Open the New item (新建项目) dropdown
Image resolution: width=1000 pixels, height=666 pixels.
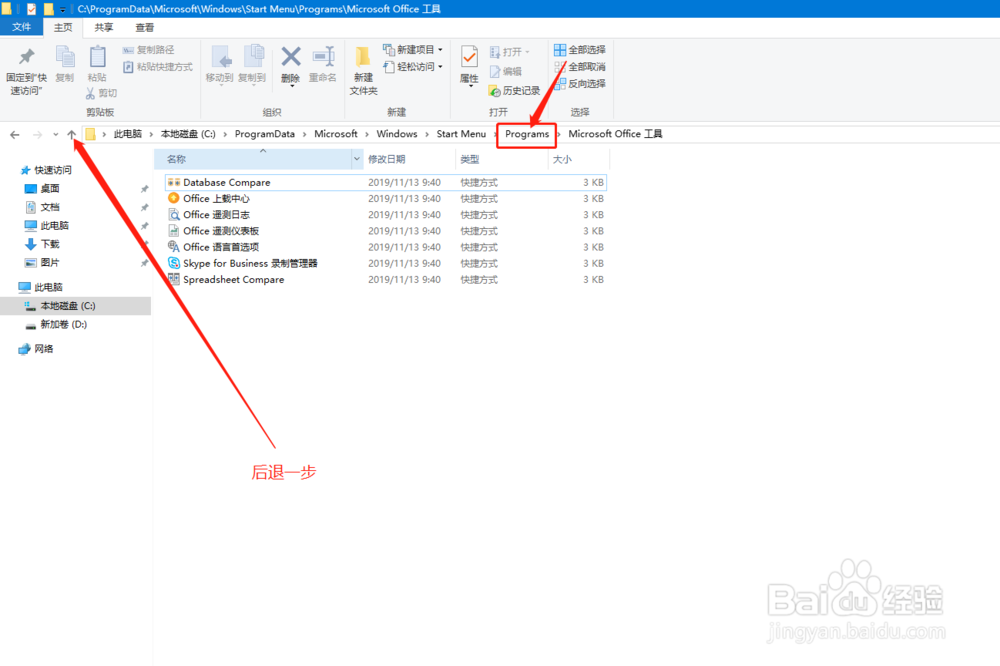(x=413, y=50)
